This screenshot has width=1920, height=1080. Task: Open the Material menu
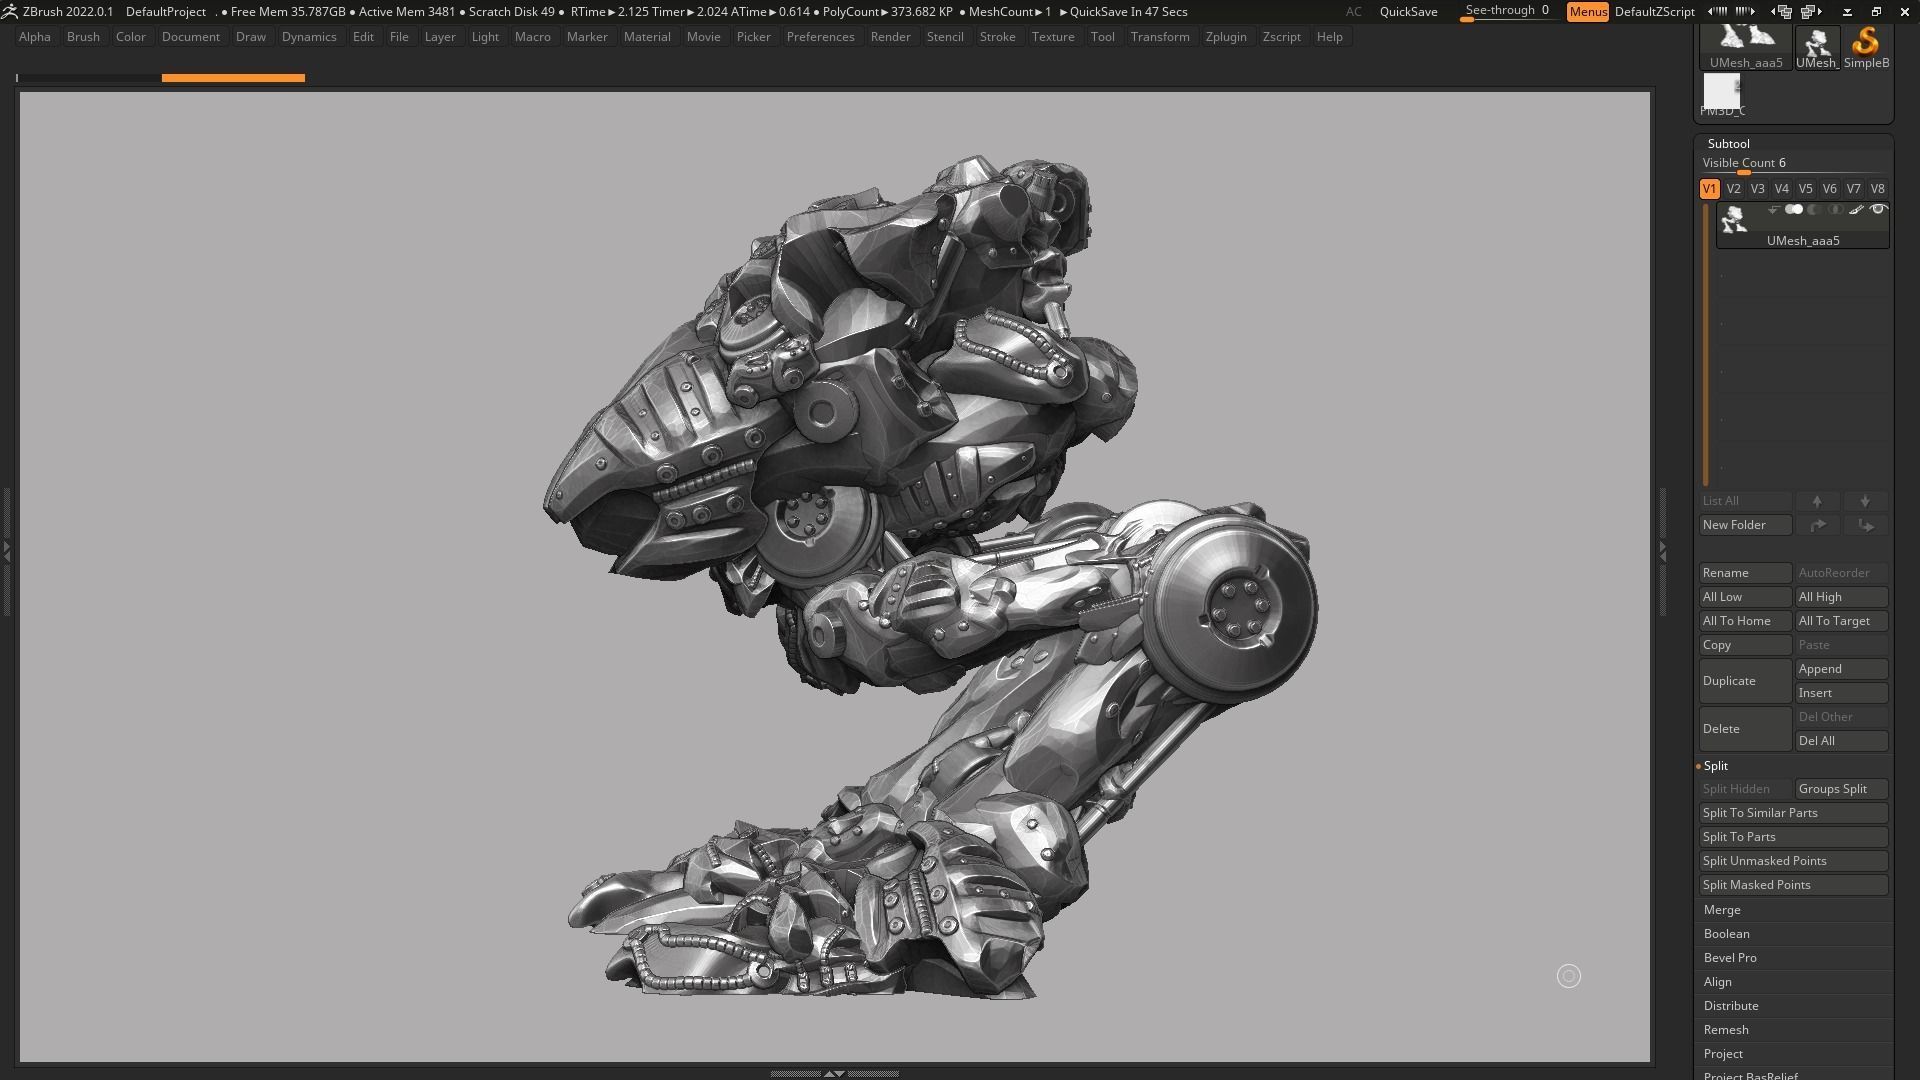(x=647, y=37)
